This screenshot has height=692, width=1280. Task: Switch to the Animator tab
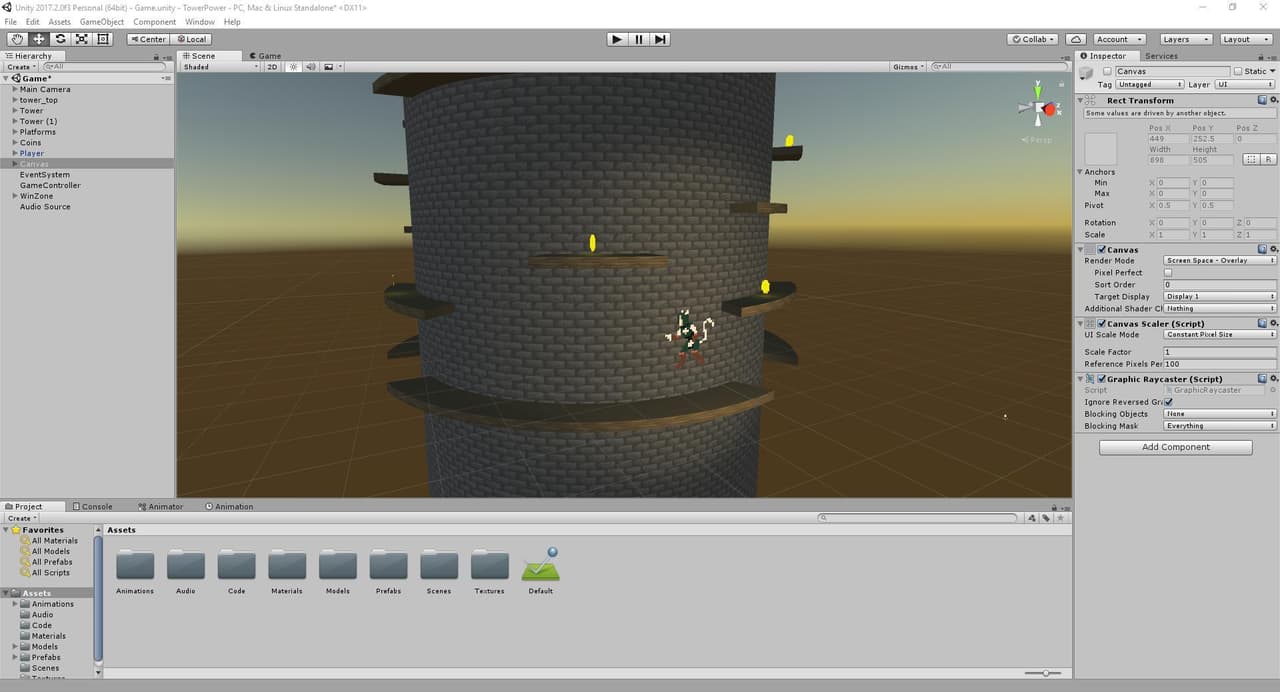tap(160, 506)
